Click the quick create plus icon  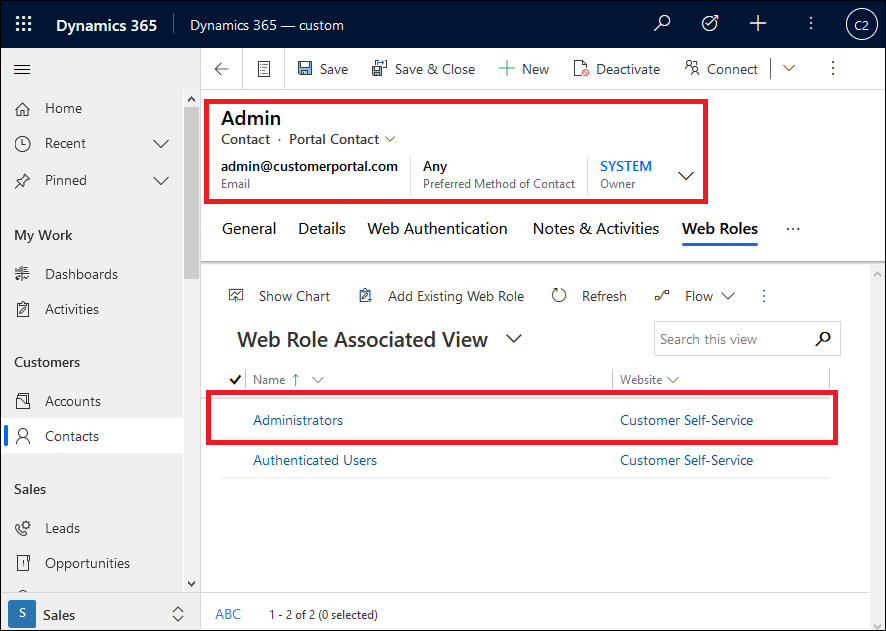point(758,24)
